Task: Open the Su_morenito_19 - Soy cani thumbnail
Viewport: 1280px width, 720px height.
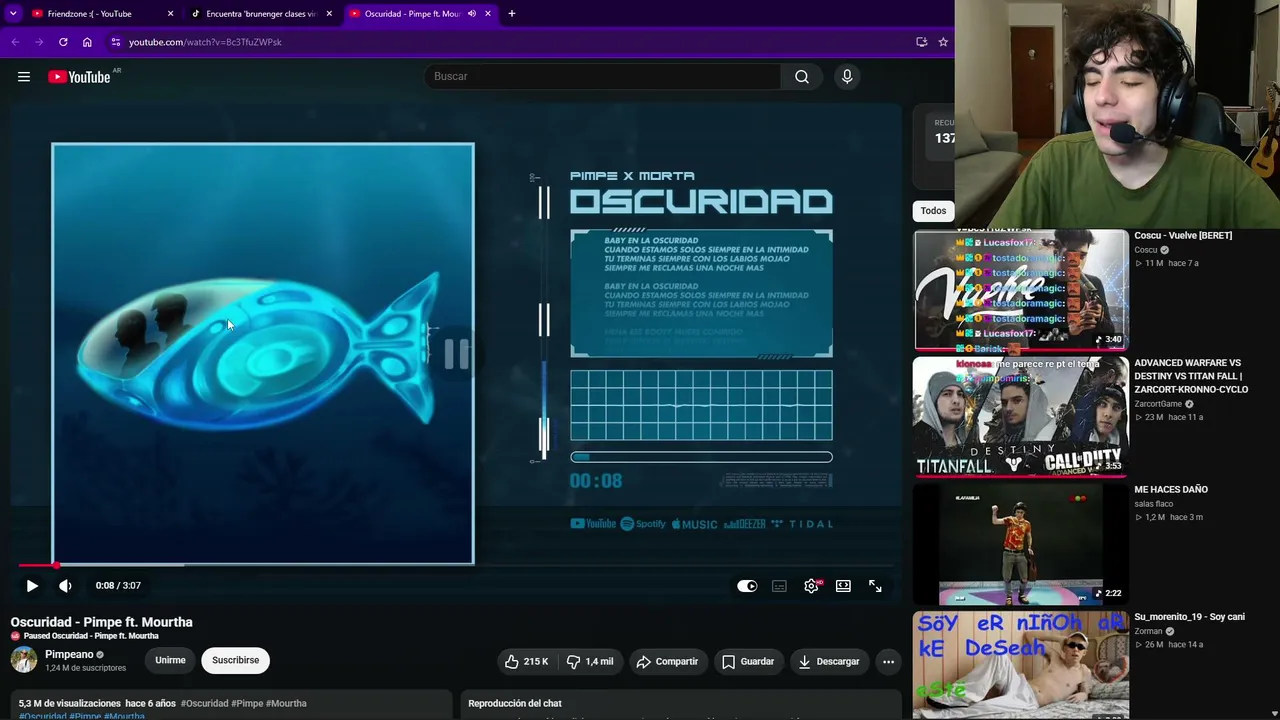Action: point(1021,665)
